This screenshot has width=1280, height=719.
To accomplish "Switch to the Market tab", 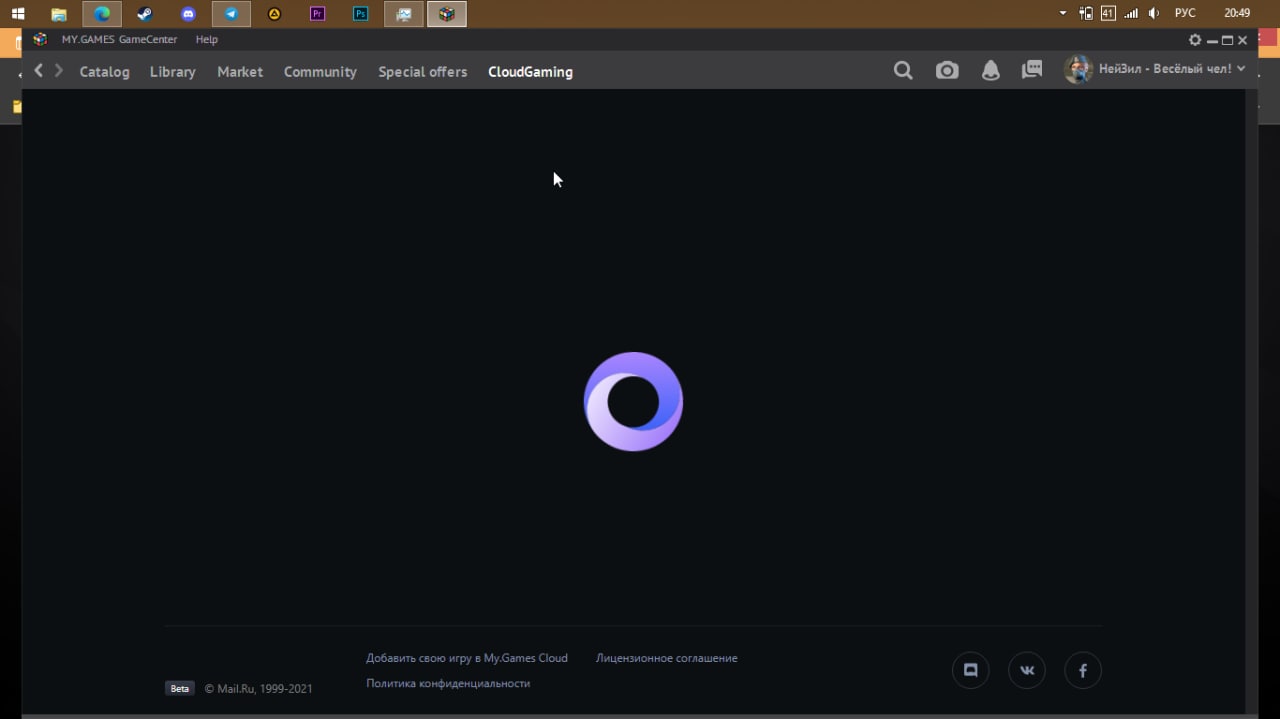I will (x=240, y=72).
